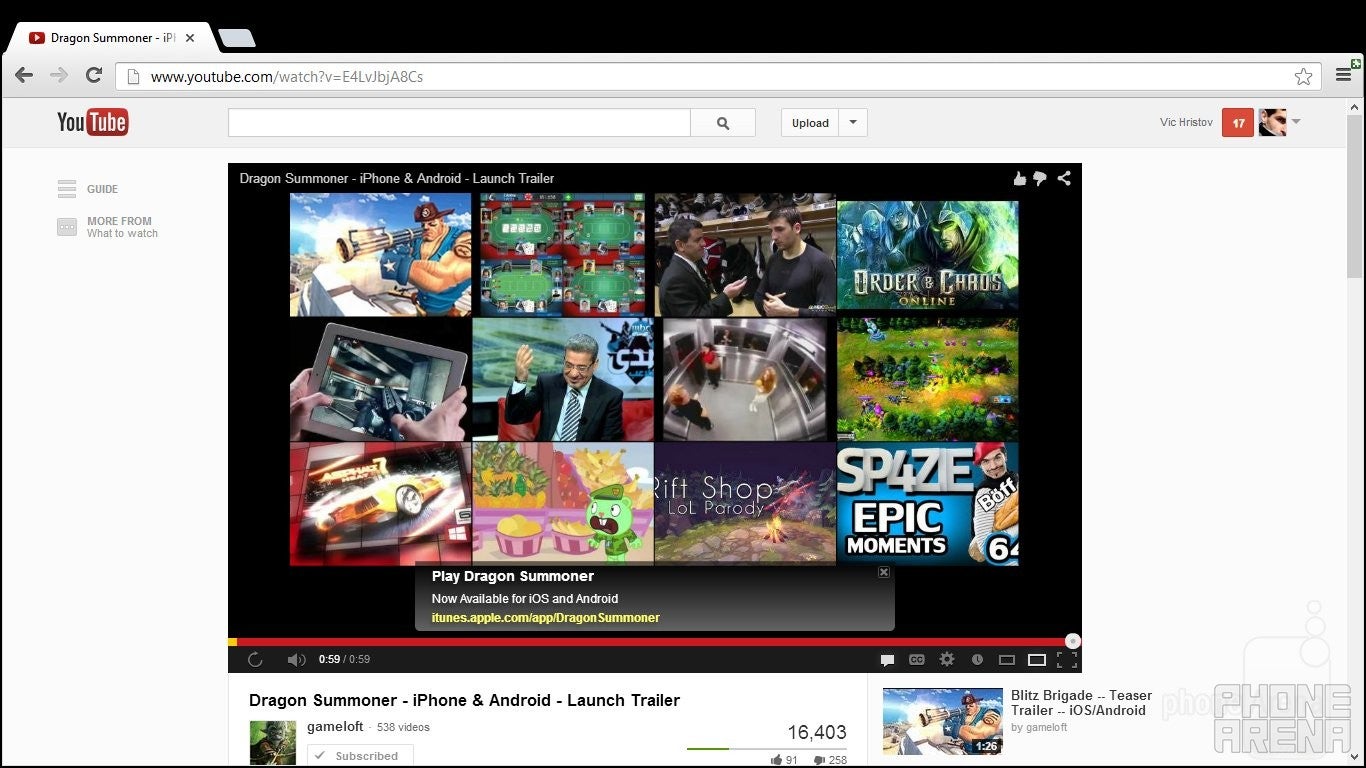Click the GUIDE sidebar label

tap(102, 189)
